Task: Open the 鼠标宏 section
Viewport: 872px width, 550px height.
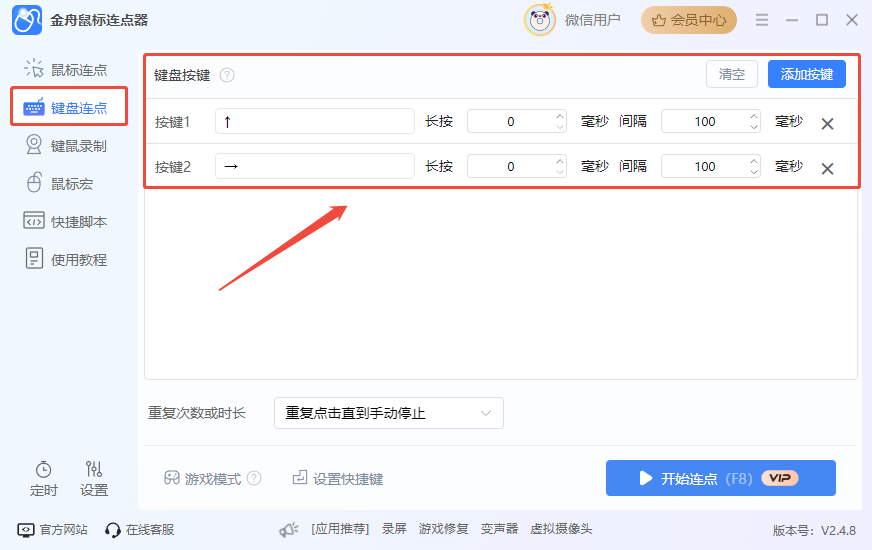Action: (x=60, y=184)
